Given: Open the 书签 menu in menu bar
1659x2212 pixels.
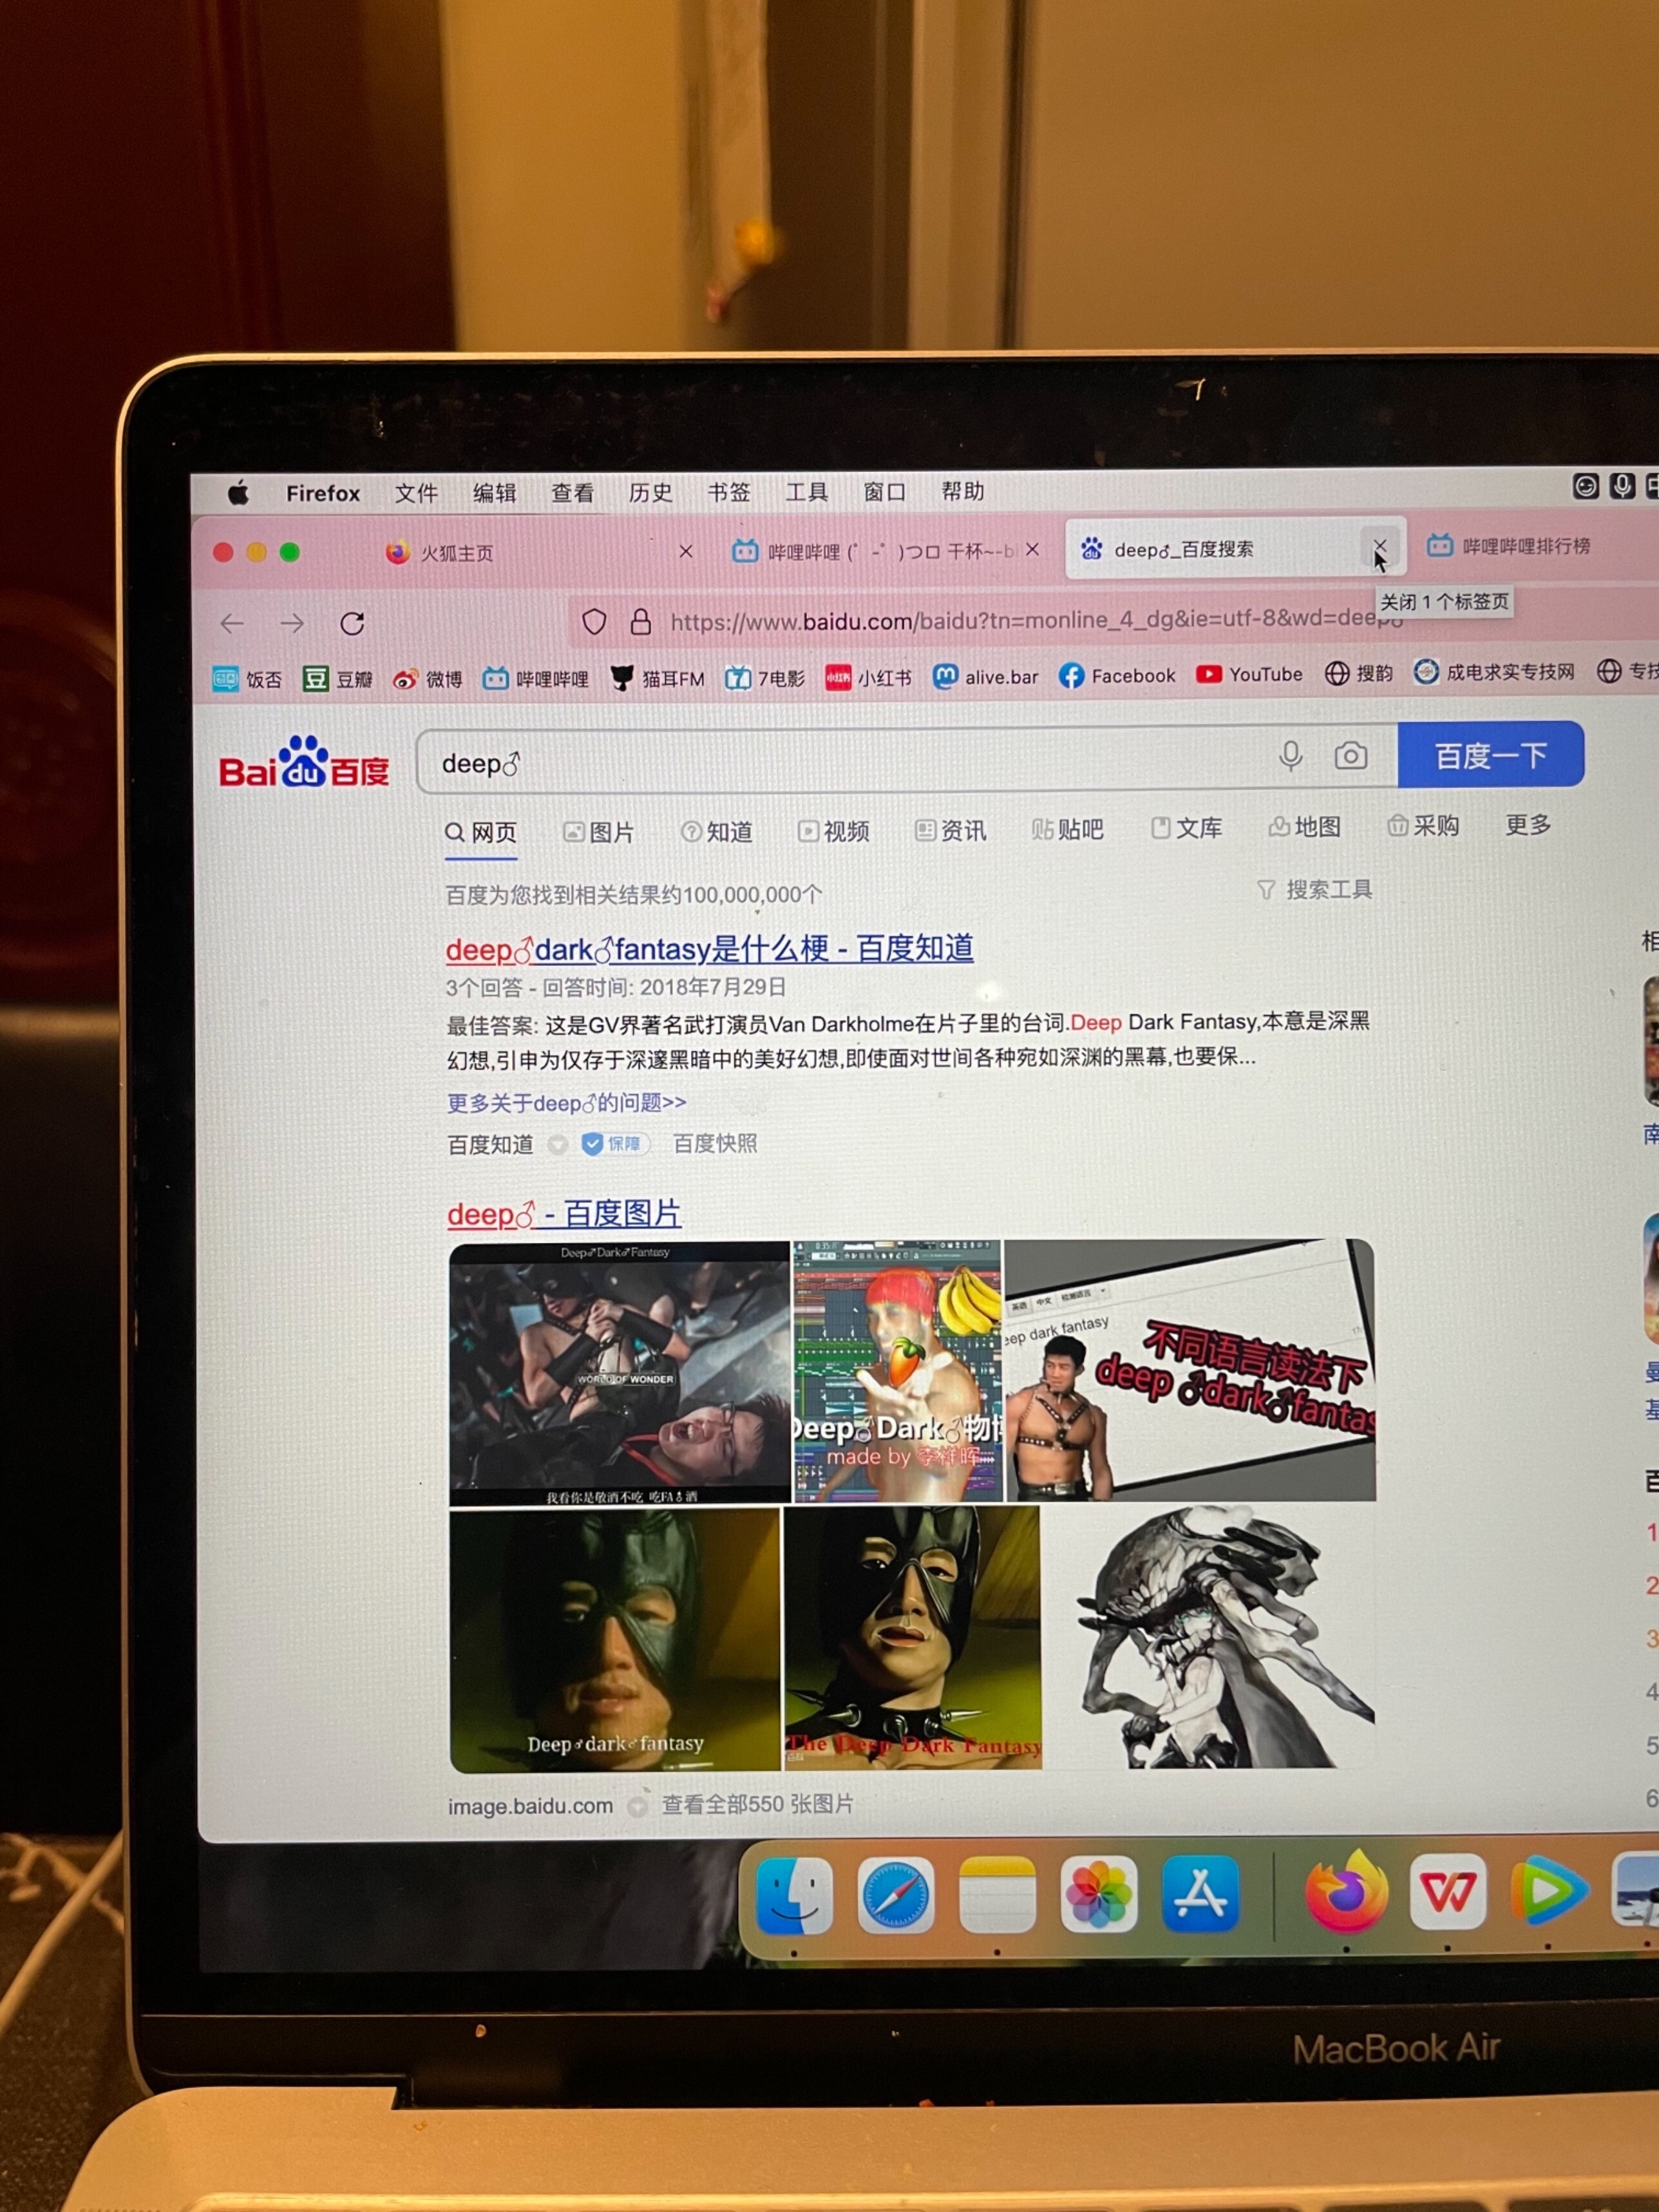Looking at the screenshot, I should click(x=728, y=492).
